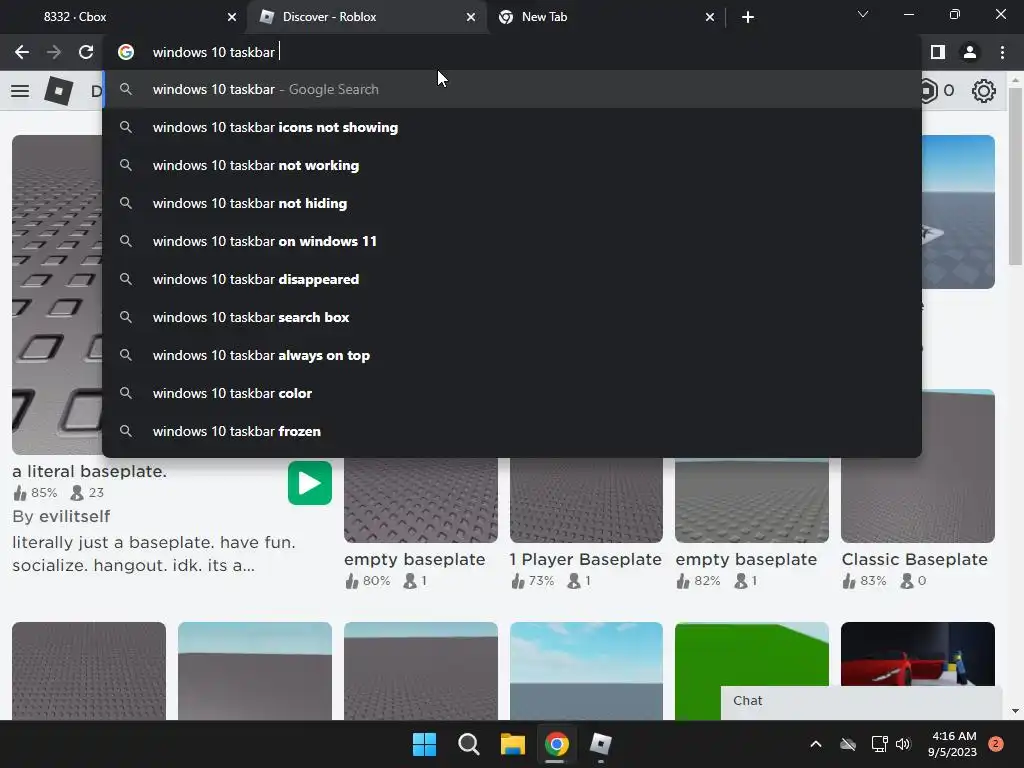This screenshot has width=1024, height=768.
Task: Open 'a literal baseplate.' game title
Action: (89, 472)
